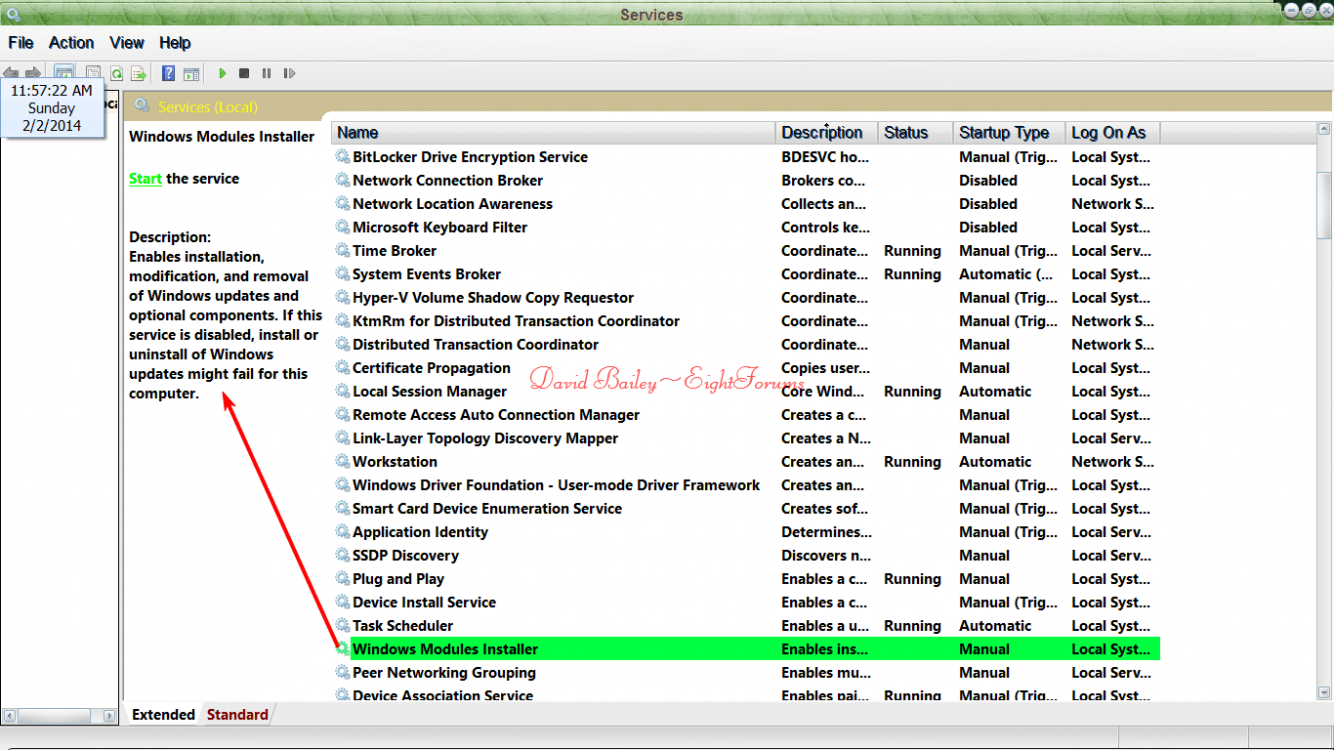
Task: Select KtmRm for Distributed Transaction Coordinator
Action: pyautogui.click(x=516, y=321)
